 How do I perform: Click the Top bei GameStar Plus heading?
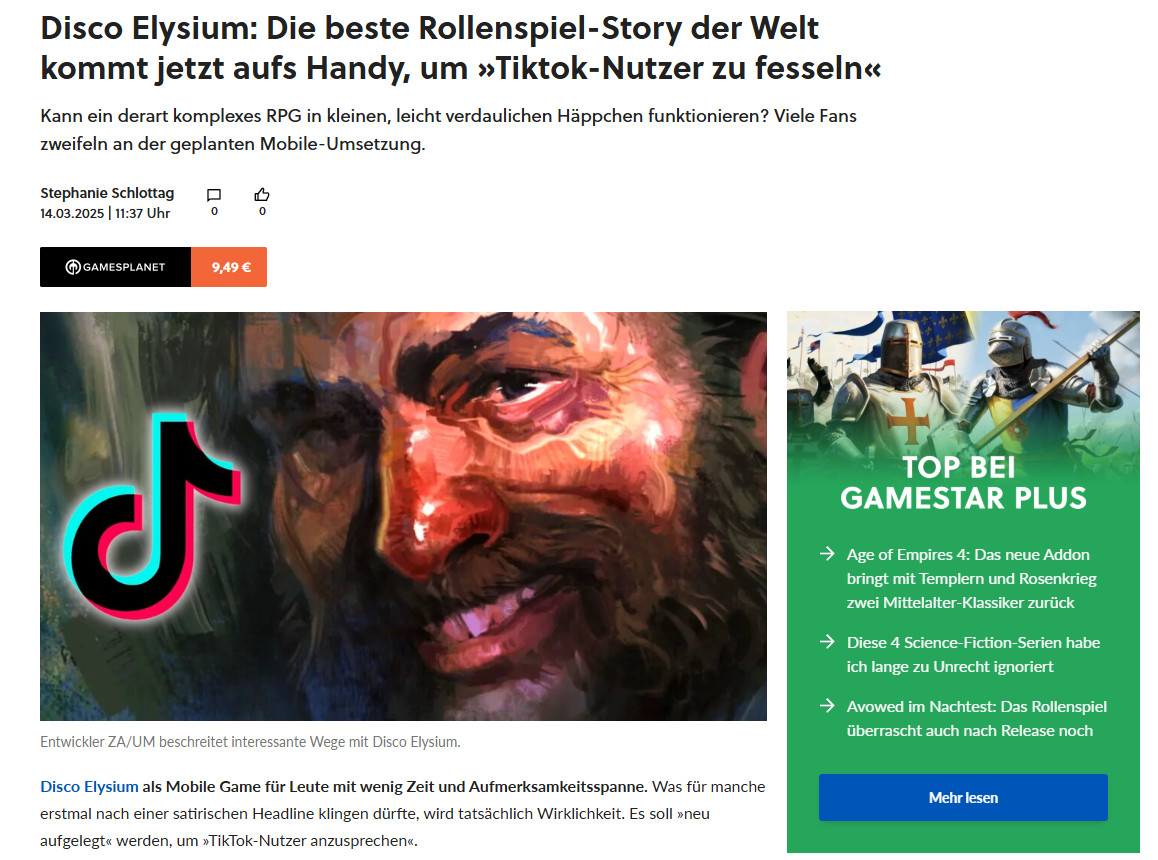coord(963,482)
